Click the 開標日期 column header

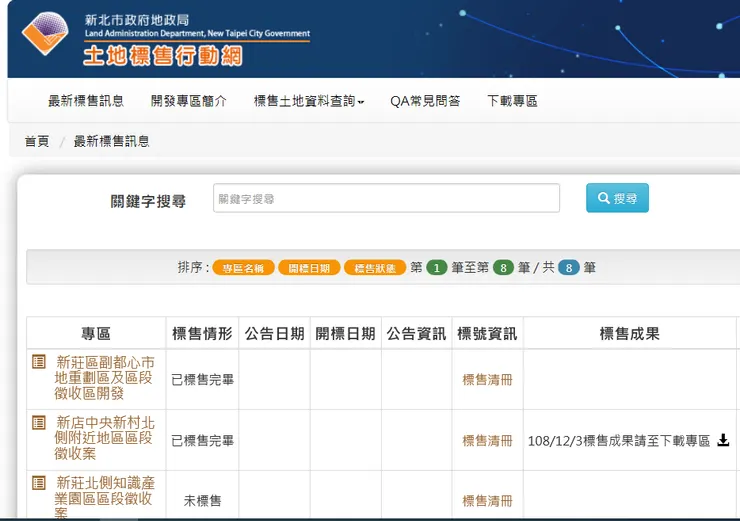tap(345, 334)
